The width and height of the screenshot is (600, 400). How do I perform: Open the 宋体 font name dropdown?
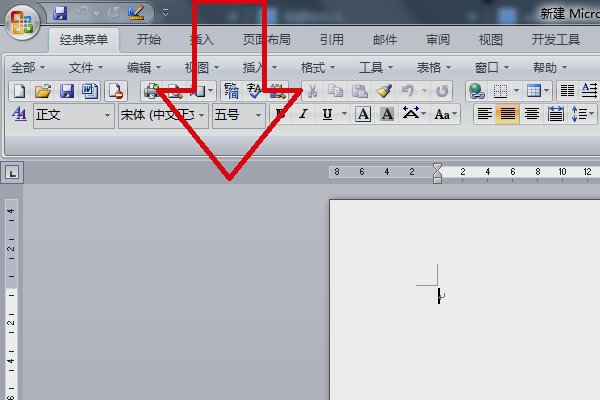click(x=202, y=115)
